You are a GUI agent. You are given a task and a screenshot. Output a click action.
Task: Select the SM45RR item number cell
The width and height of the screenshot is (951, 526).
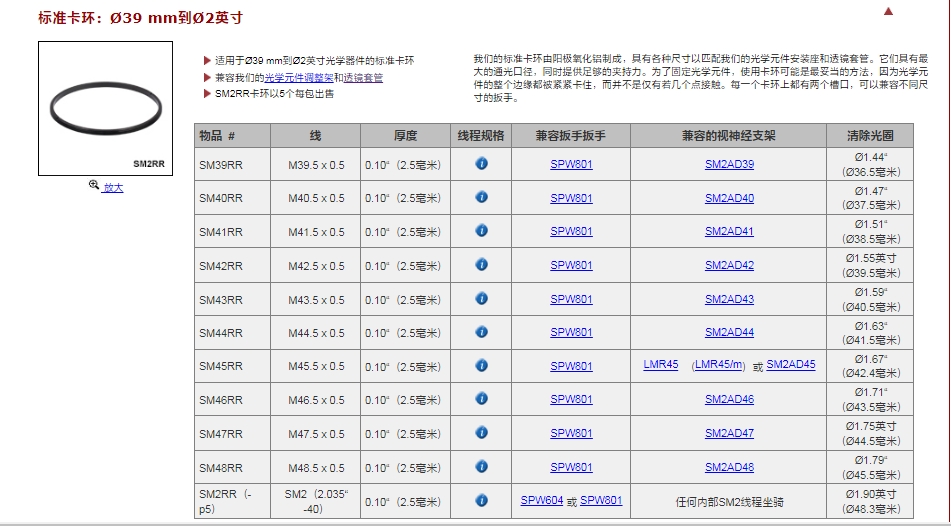pyautogui.click(x=232, y=366)
